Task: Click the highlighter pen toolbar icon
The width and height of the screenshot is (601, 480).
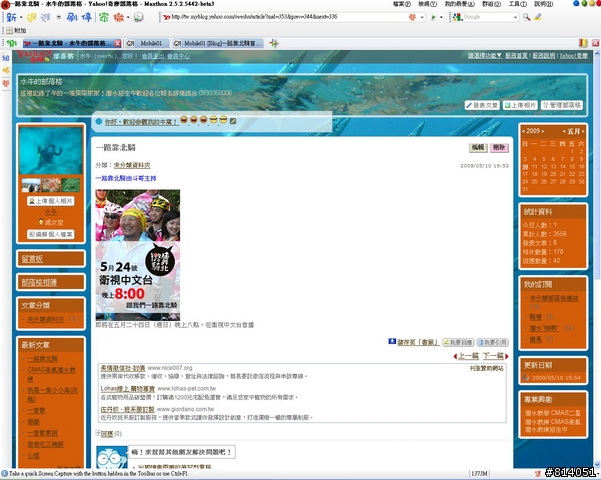Action: point(538,17)
